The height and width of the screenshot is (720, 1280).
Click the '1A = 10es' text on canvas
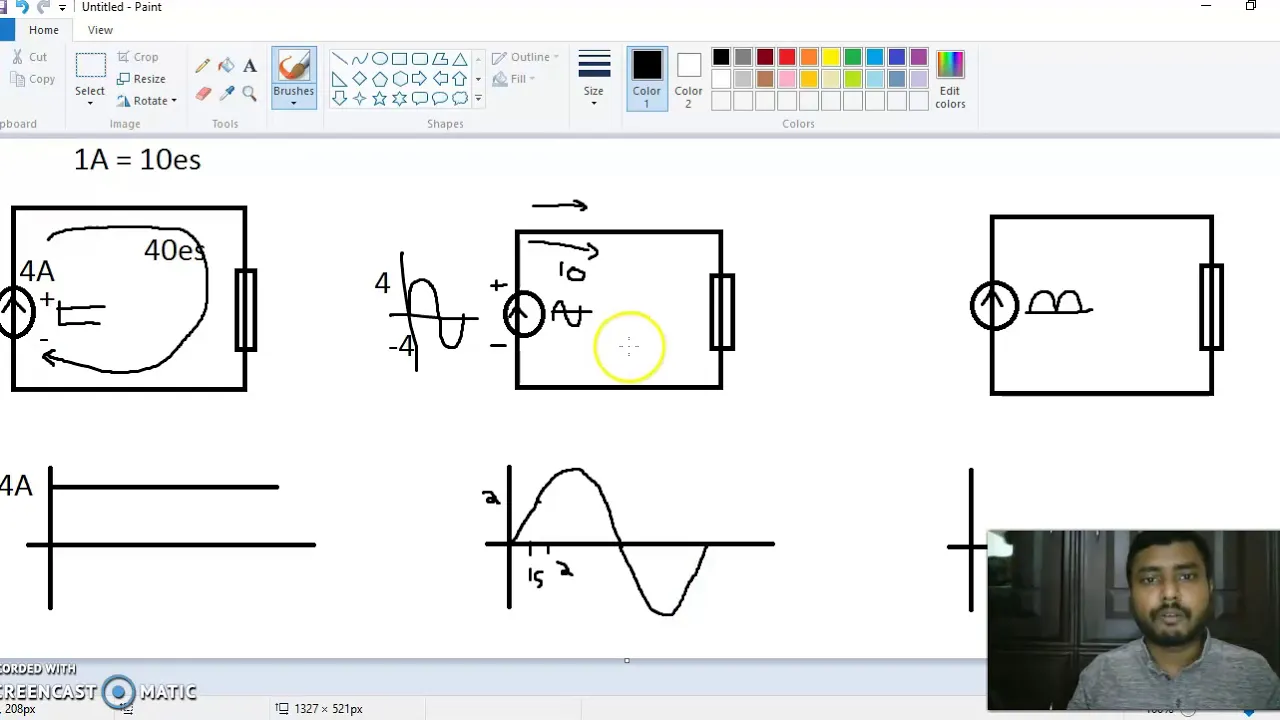(x=137, y=160)
